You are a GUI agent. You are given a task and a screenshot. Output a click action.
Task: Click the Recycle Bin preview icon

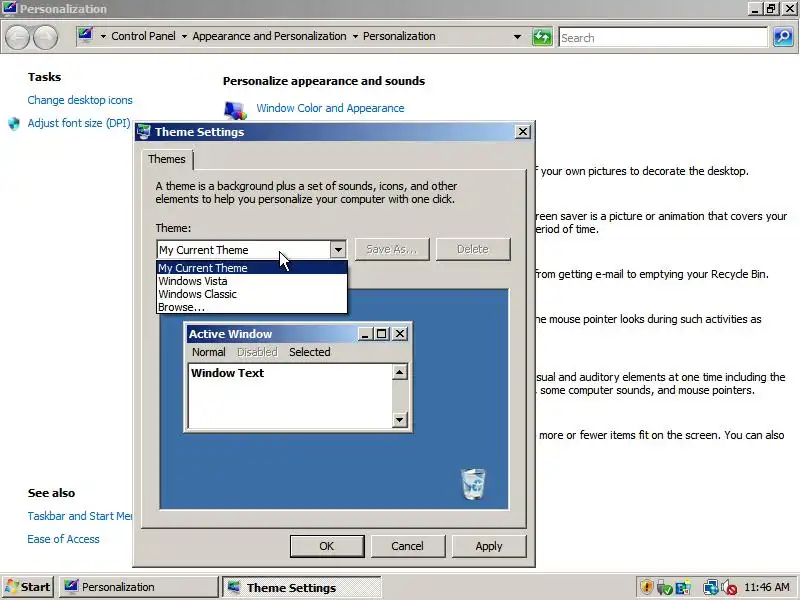473,484
